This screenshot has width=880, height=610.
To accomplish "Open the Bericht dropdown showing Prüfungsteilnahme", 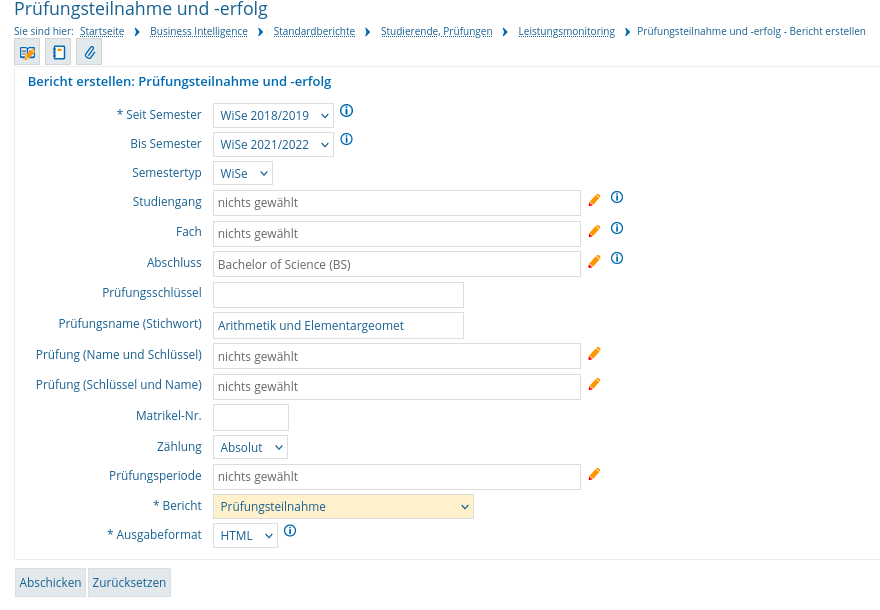I will click(343, 507).
